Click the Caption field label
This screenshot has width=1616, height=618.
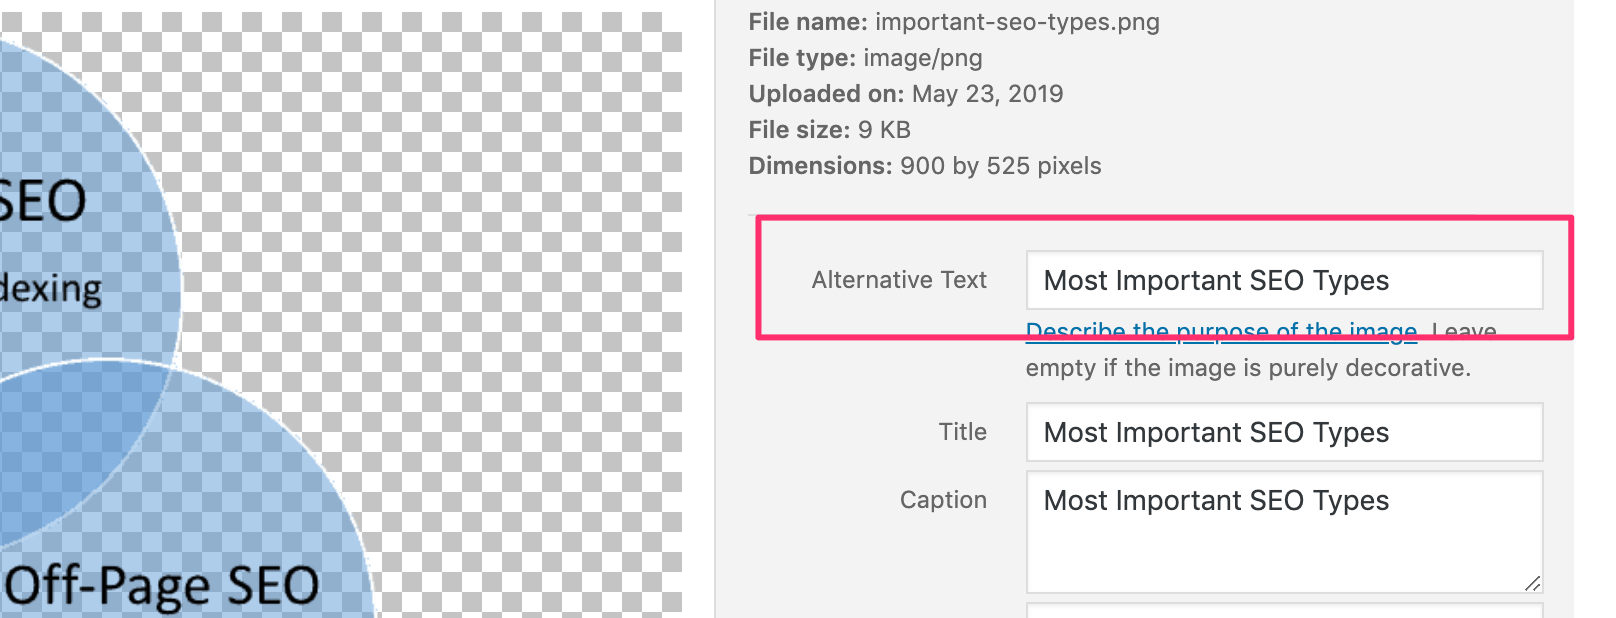942,500
